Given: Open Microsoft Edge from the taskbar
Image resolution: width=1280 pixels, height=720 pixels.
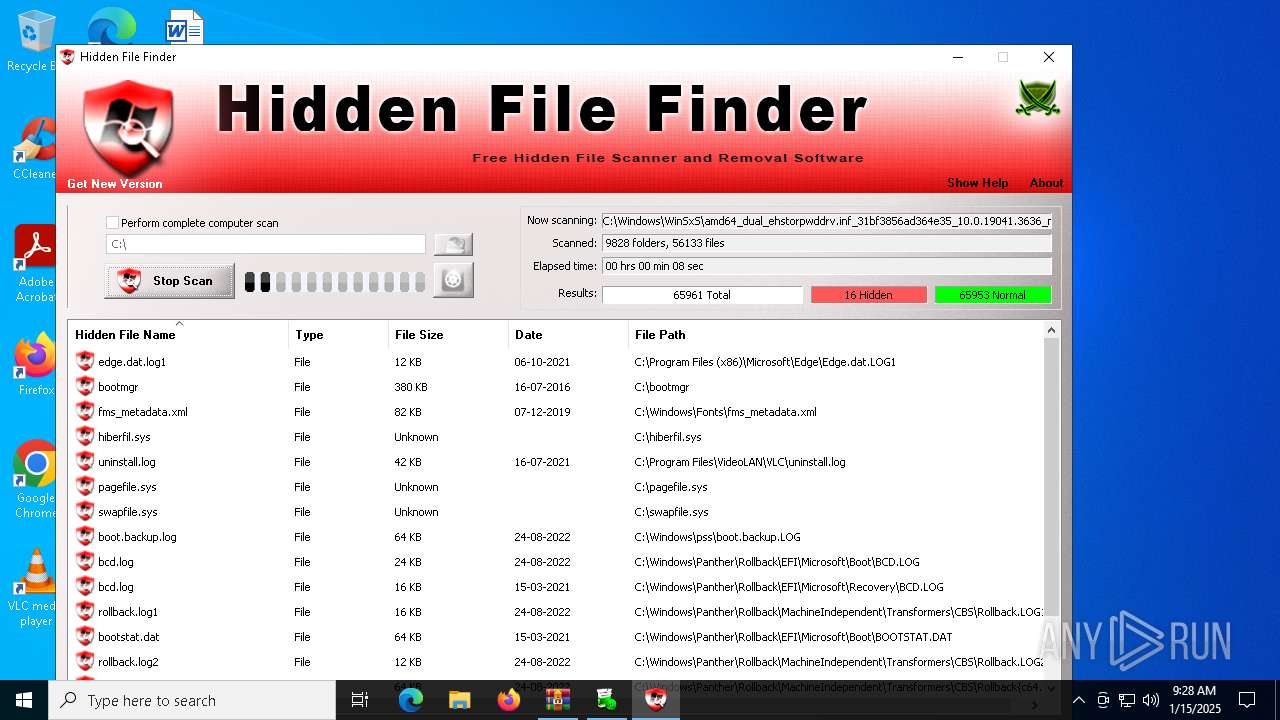Looking at the screenshot, I should 411,700.
